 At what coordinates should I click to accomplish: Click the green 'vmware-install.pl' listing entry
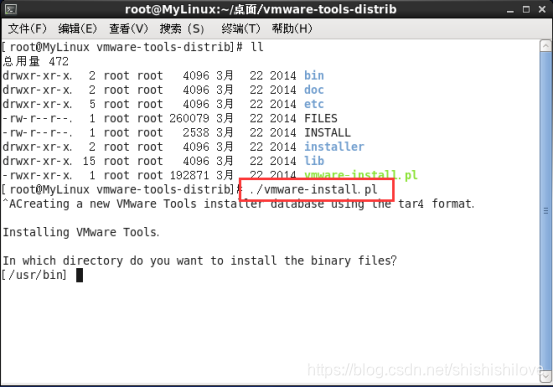[x=361, y=175]
